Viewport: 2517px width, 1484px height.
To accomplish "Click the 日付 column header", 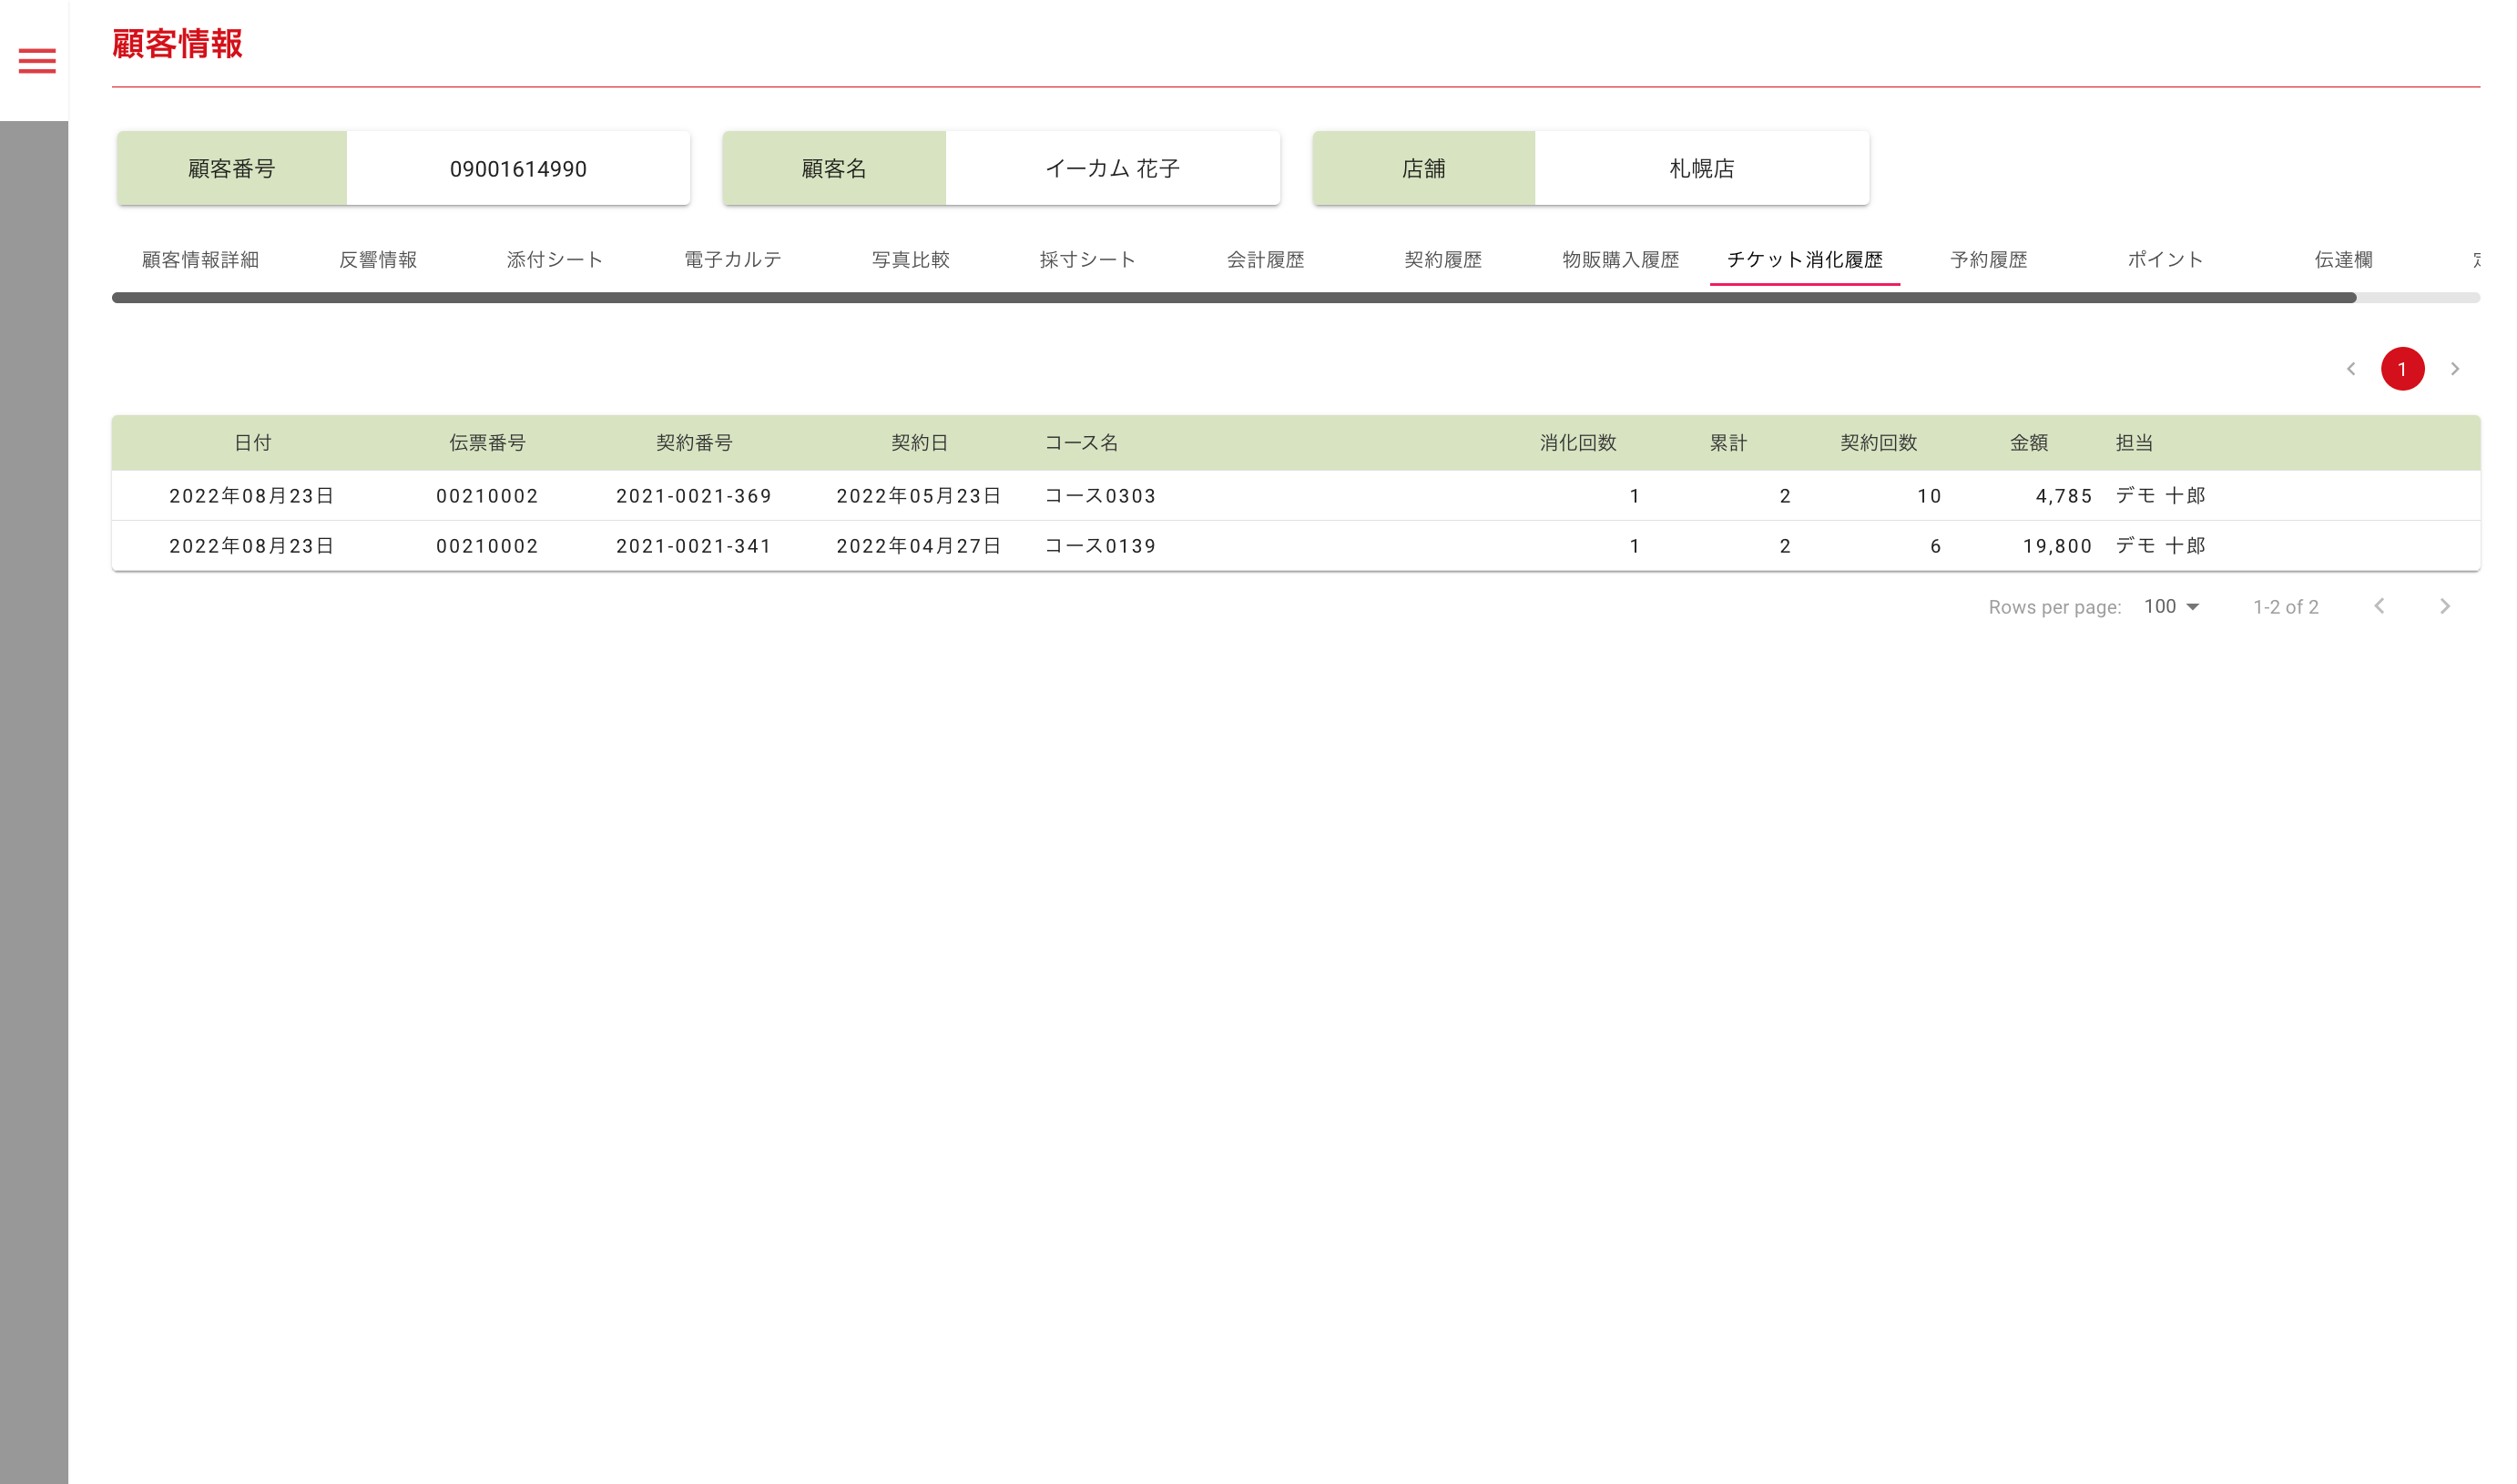I will point(252,443).
